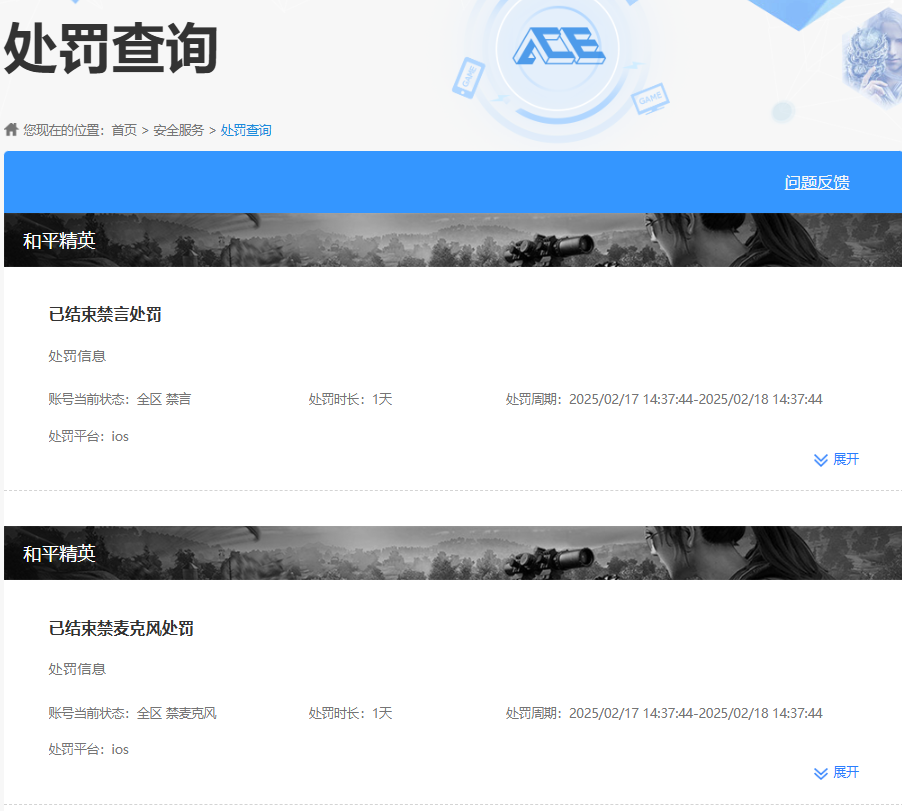
Task: Click the home icon in the breadcrumb
Action: click(12, 129)
